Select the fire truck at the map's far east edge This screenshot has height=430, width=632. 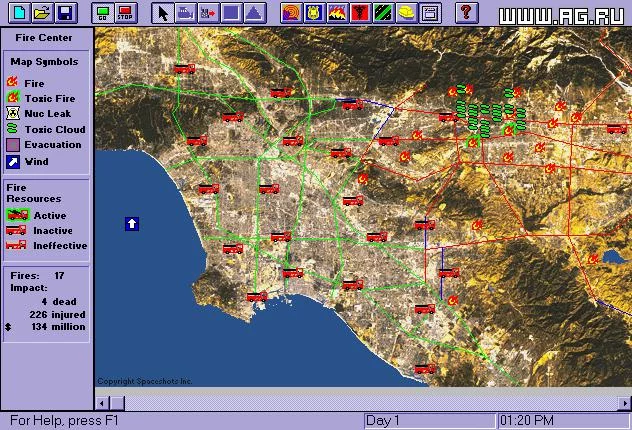[617, 129]
